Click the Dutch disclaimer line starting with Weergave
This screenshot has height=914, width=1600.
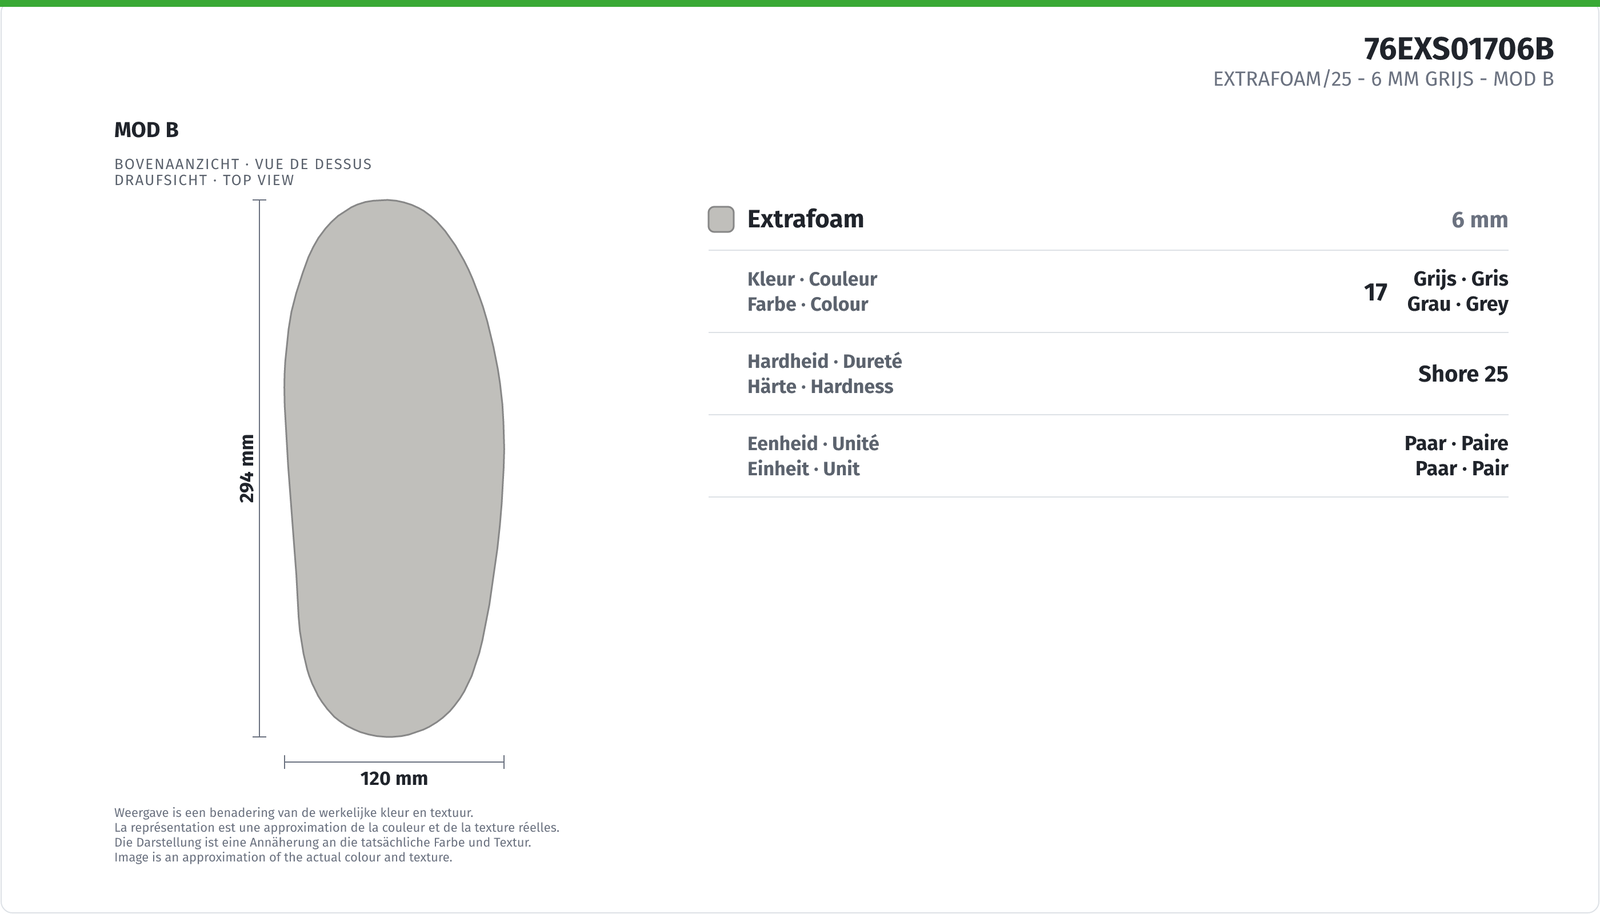[x=294, y=813]
